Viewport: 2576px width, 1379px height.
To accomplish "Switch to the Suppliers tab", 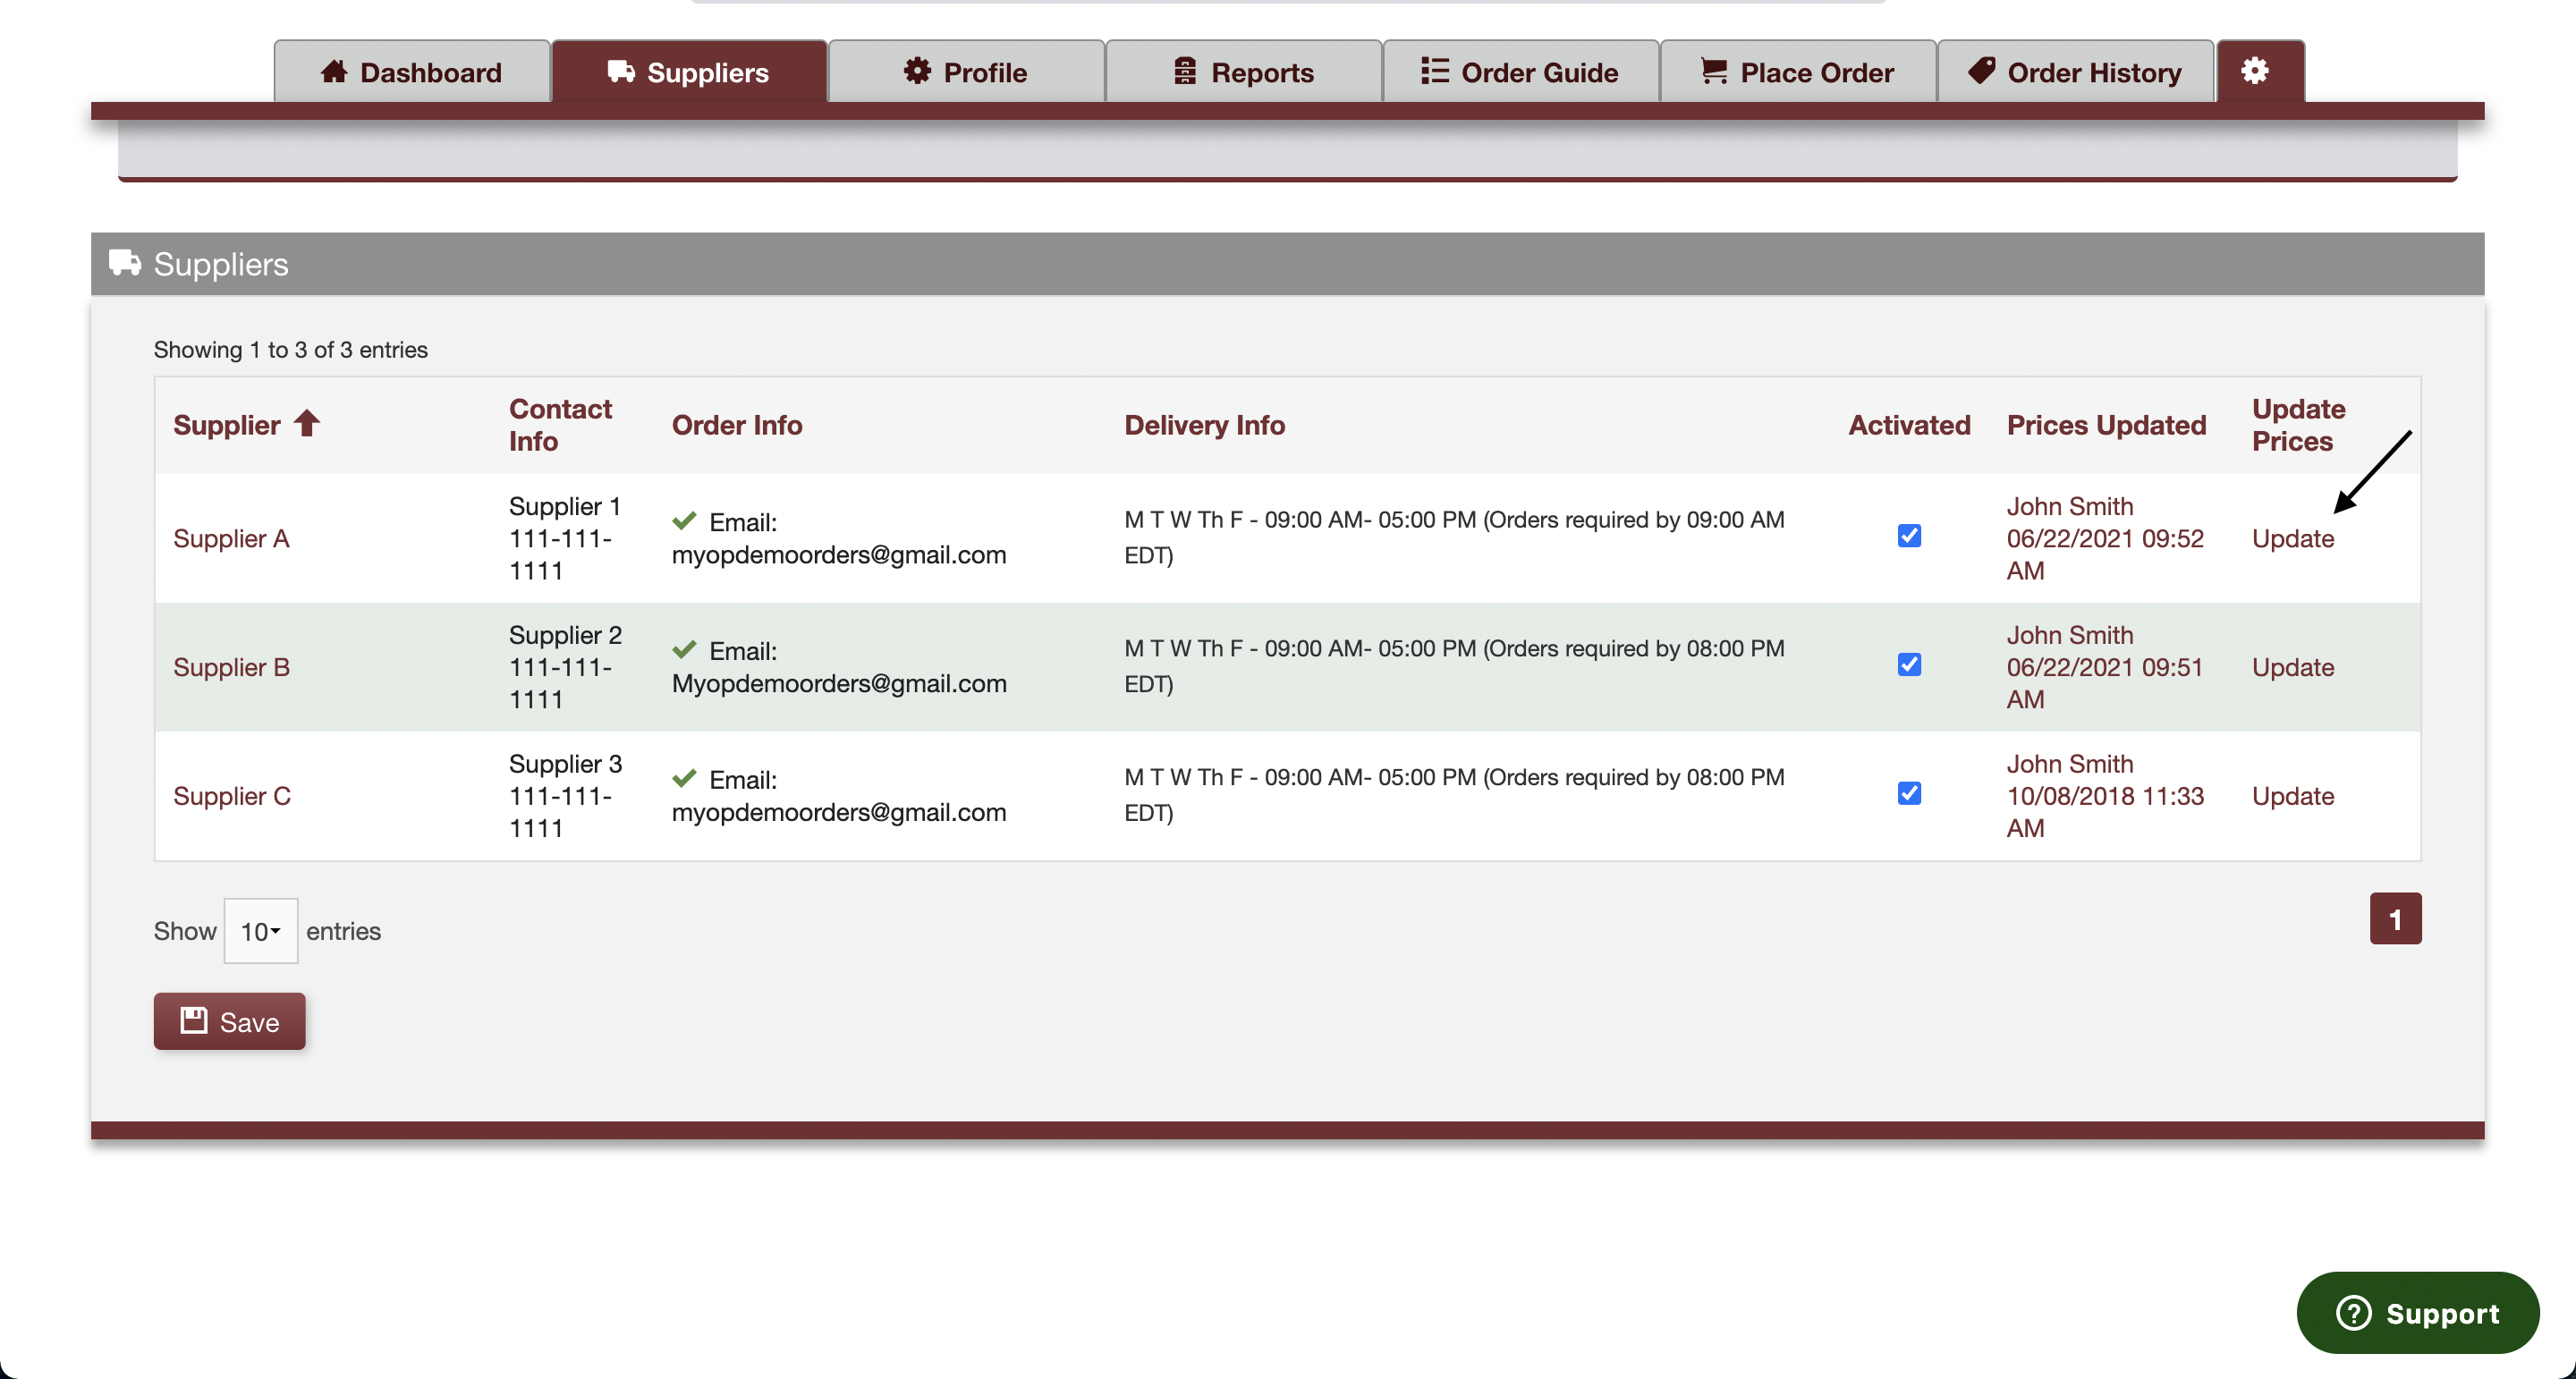I will [x=689, y=72].
